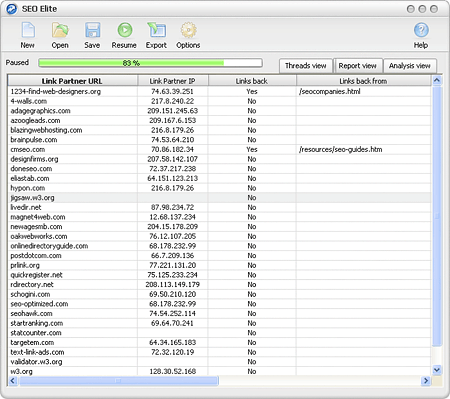Click IP address 208.113.149.179

pyautogui.click(x=173, y=285)
